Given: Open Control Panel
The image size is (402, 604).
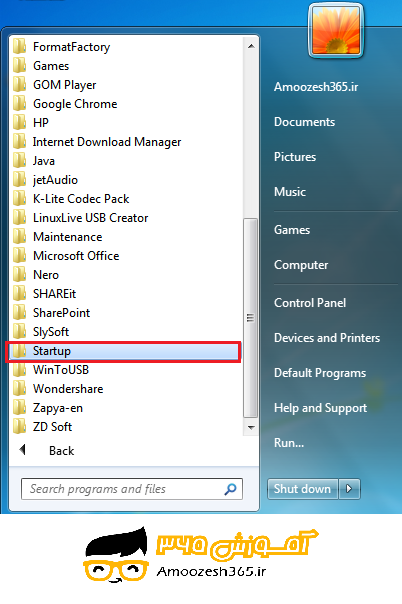Looking at the screenshot, I should [x=310, y=303].
